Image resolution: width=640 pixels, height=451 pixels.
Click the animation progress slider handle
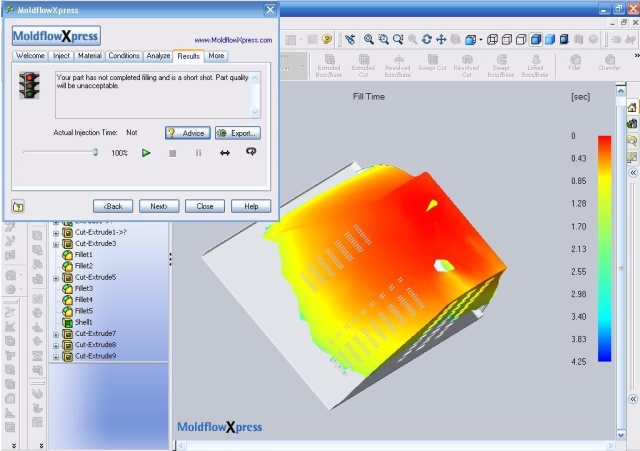click(x=95, y=152)
